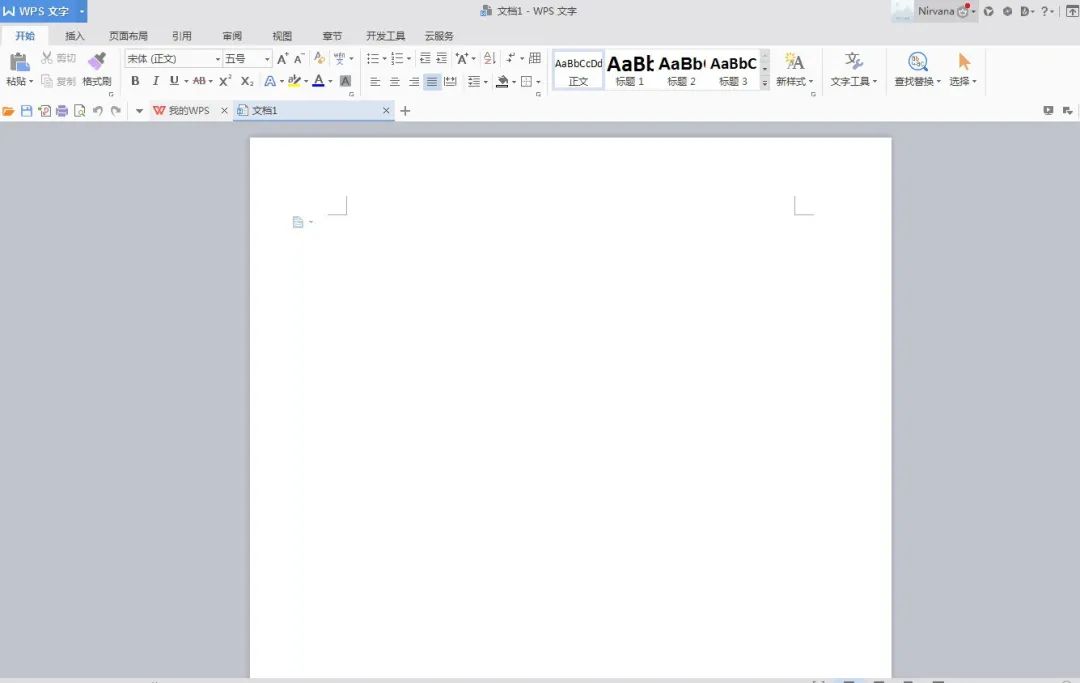The height and width of the screenshot is (683, 1080).
Task: Click the undo arrow icon
Action: point(97,111)
